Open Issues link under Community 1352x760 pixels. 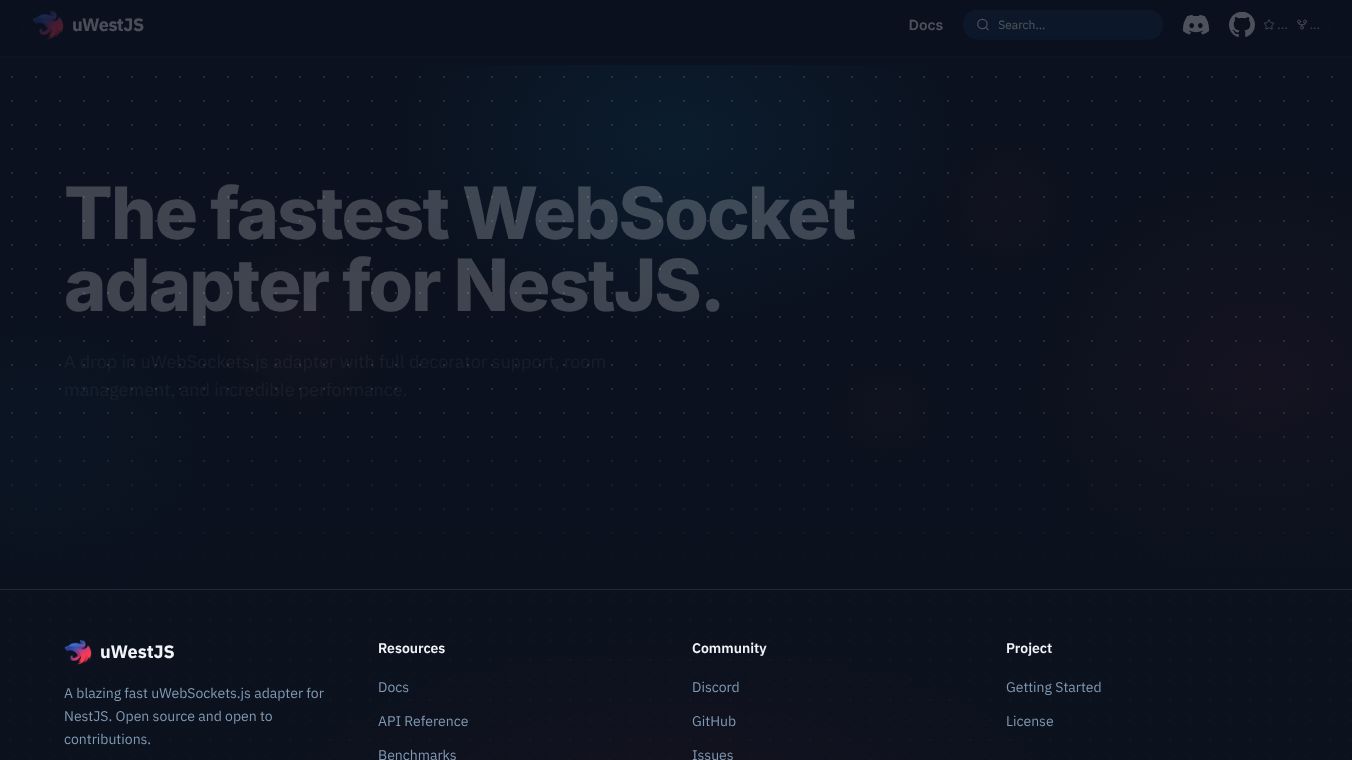click(713, 753)
